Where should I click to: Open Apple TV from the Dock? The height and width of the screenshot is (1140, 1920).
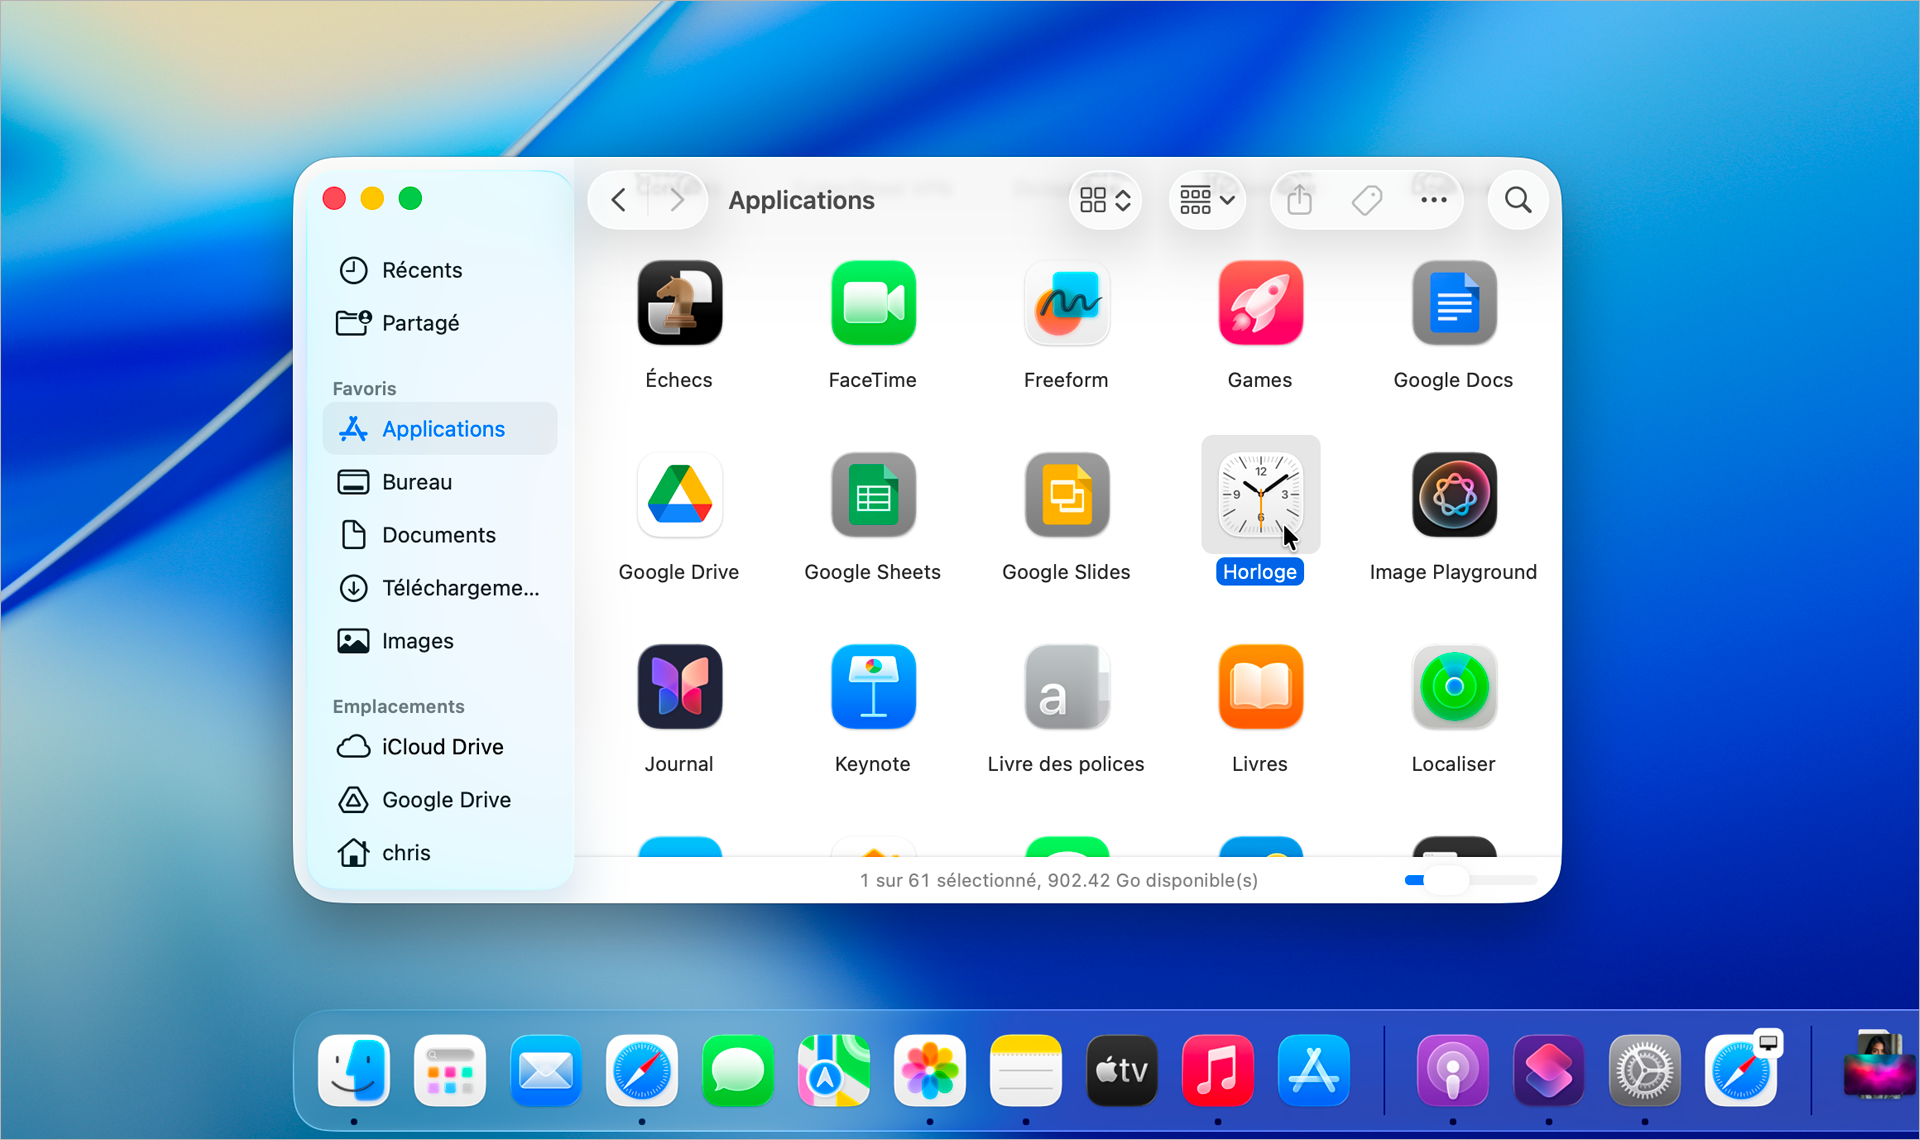pyautogui.click(x=1122, y=1071)
